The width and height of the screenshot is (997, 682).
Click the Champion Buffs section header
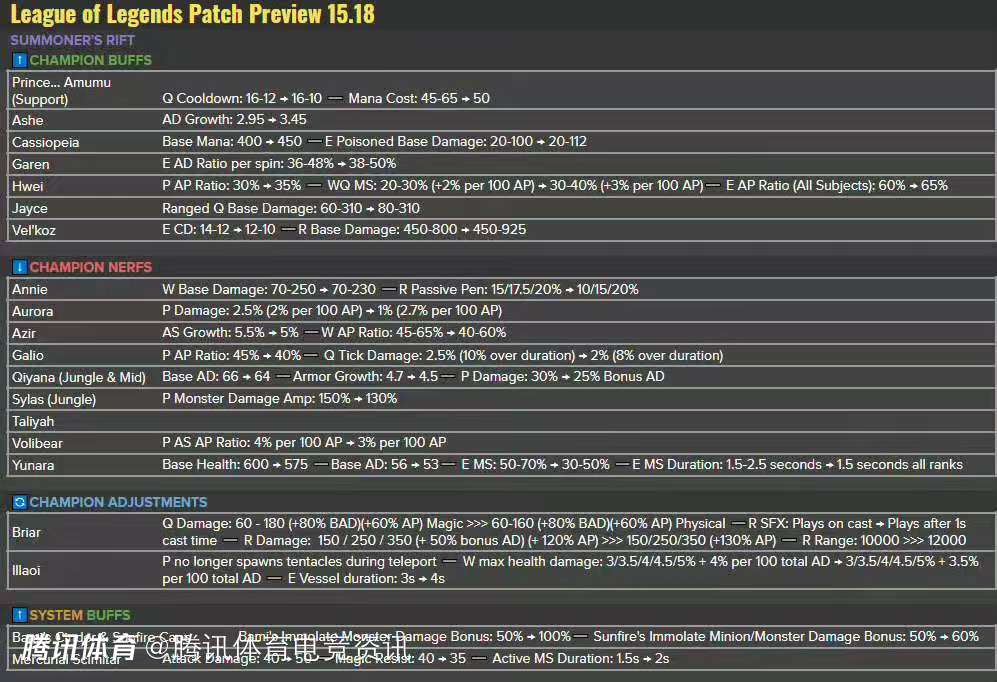click(90, 60)
